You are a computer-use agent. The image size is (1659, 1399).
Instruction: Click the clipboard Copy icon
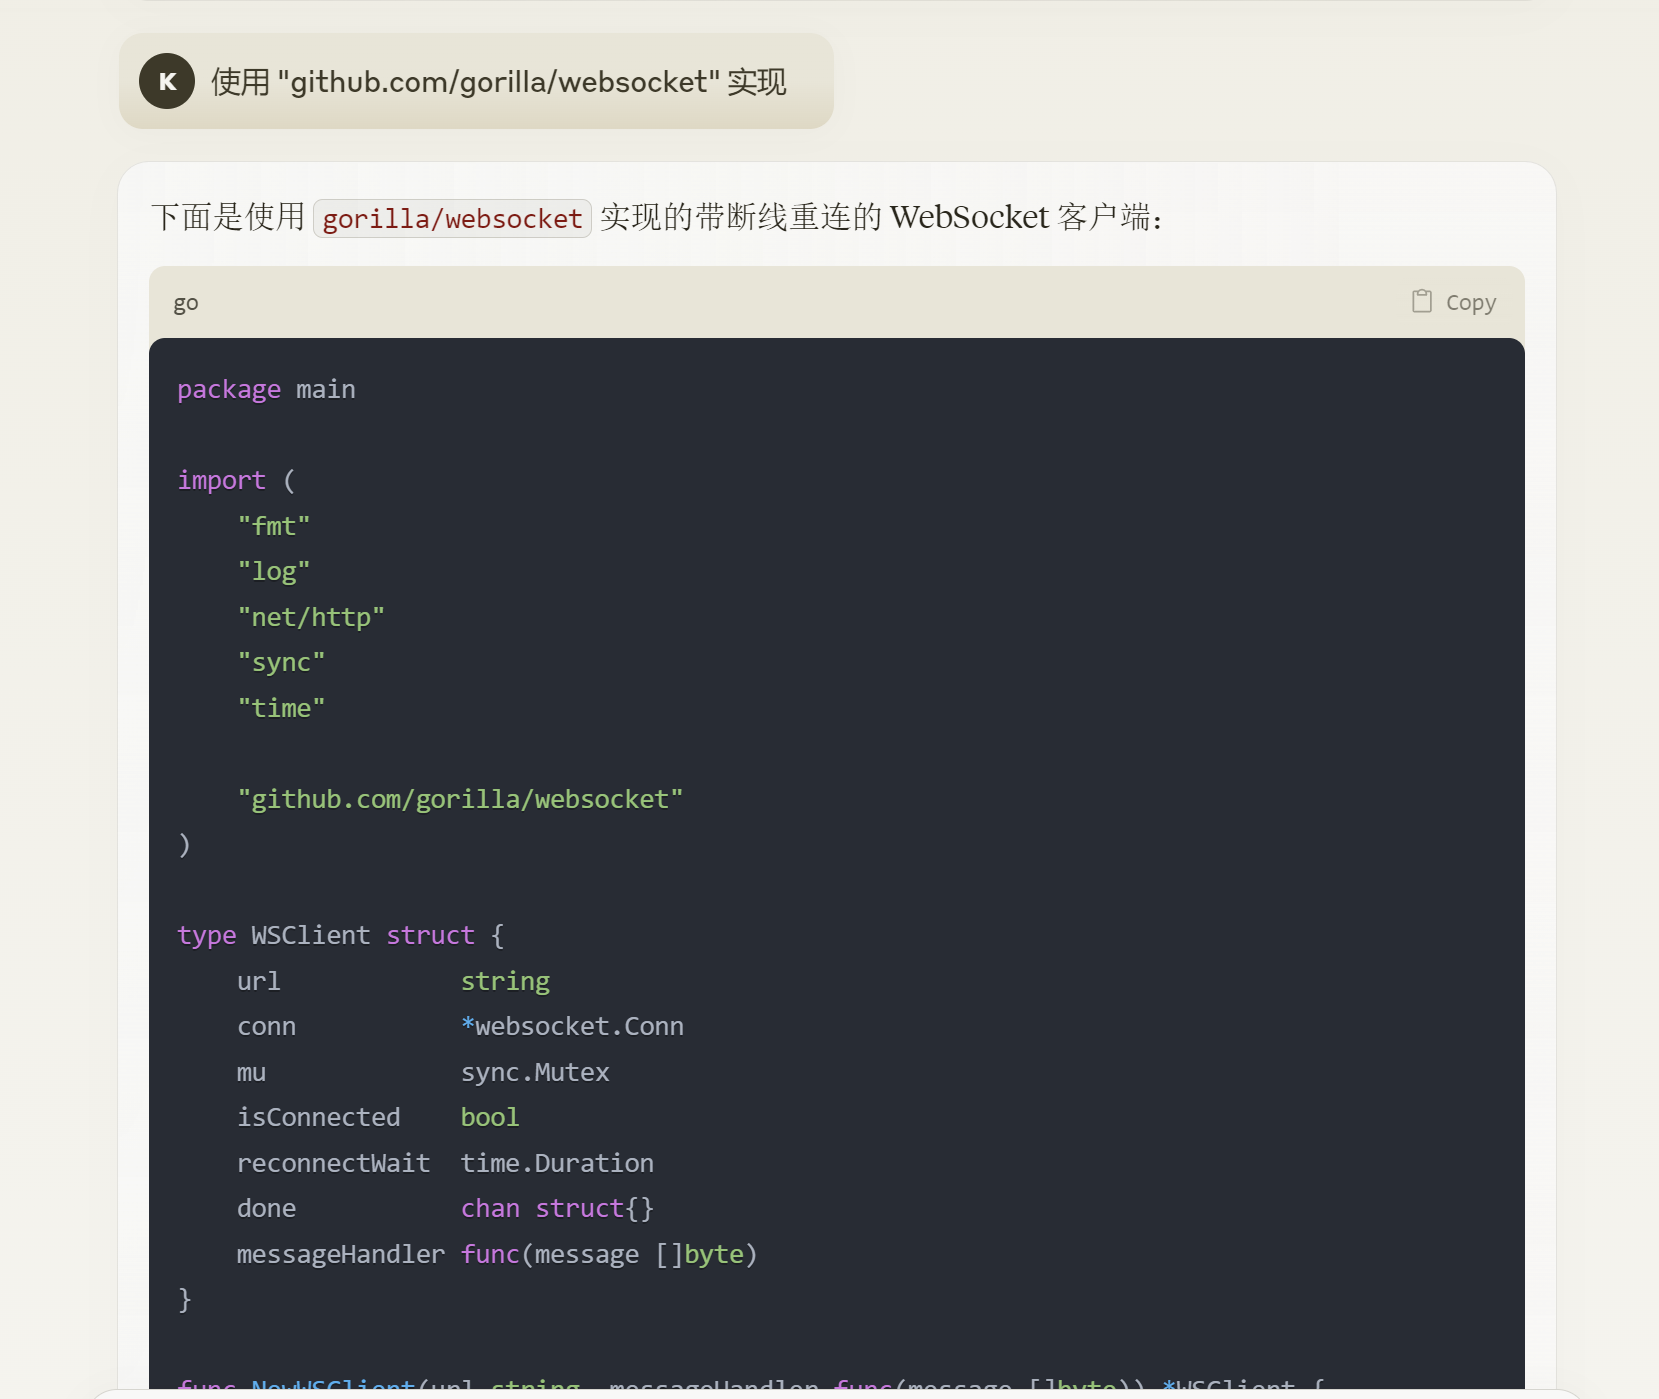pyautogui.click(x=1420, y=301)
